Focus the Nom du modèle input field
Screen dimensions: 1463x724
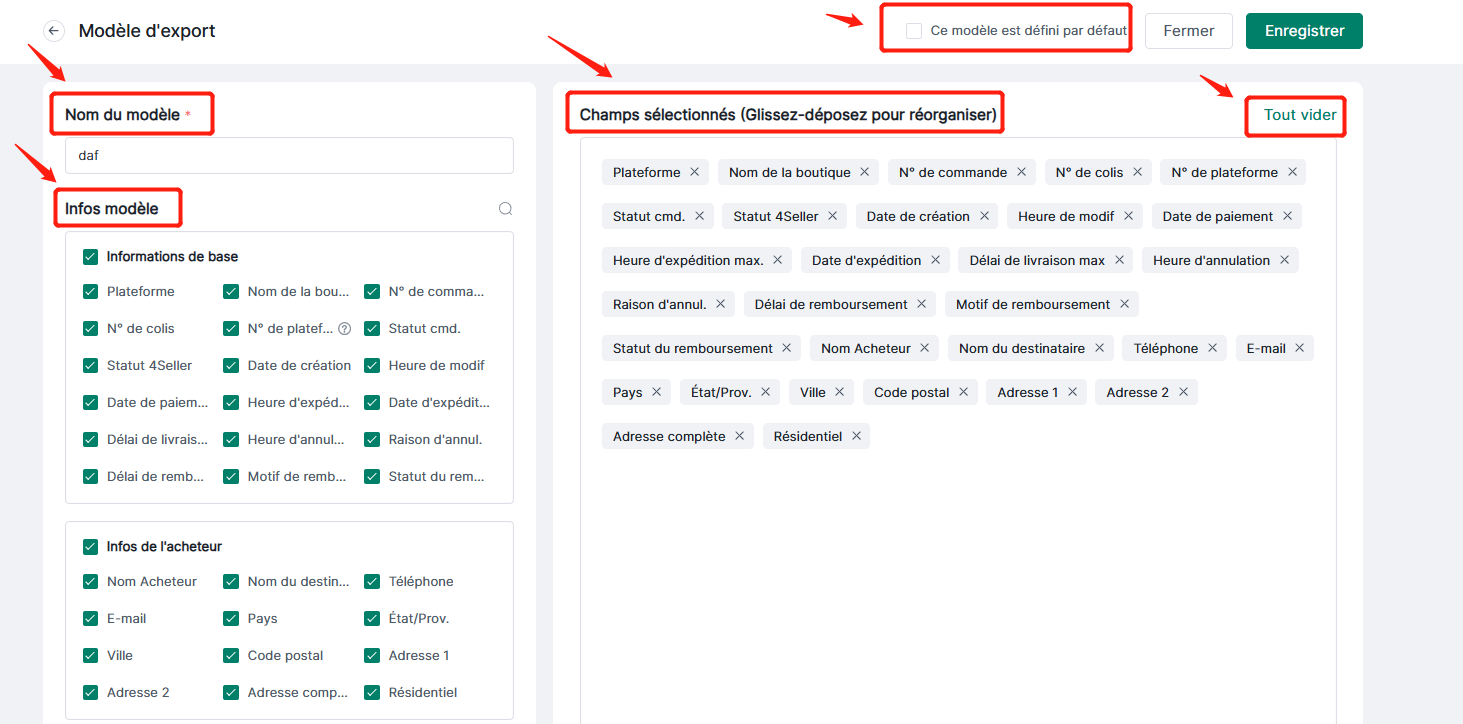(289, 156)
